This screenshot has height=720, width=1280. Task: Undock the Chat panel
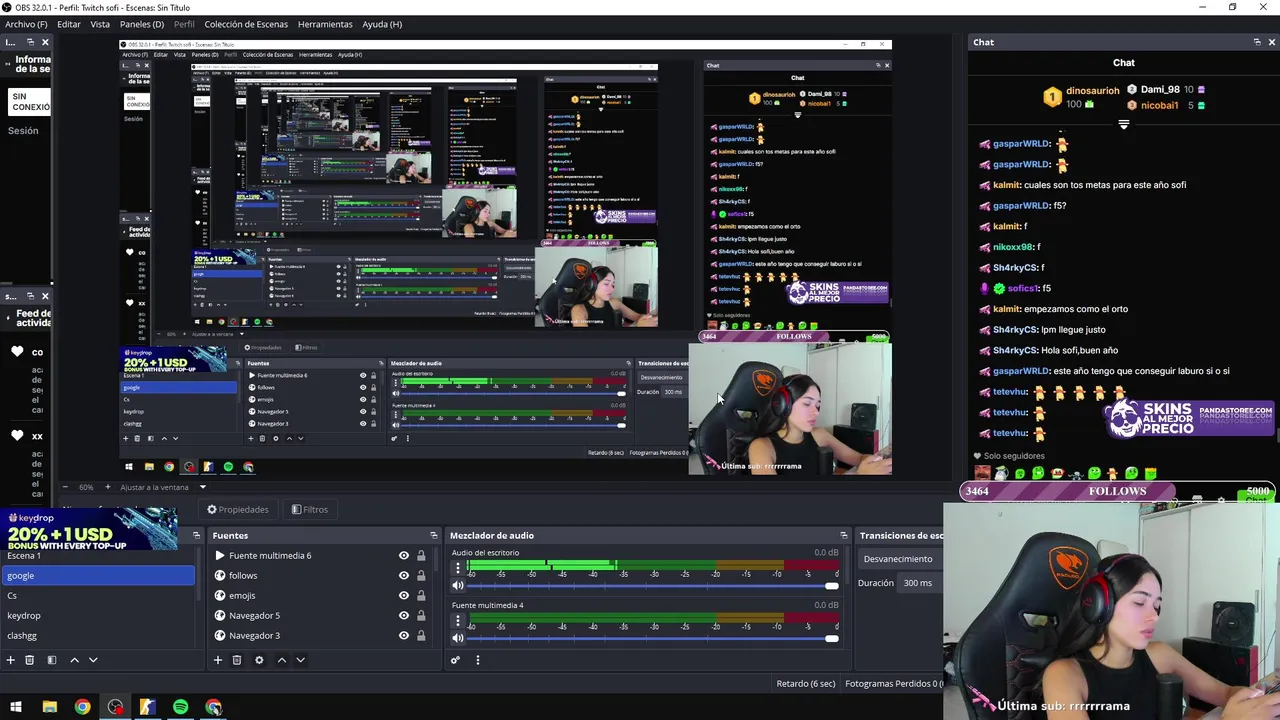click(x=1257, y=42)
